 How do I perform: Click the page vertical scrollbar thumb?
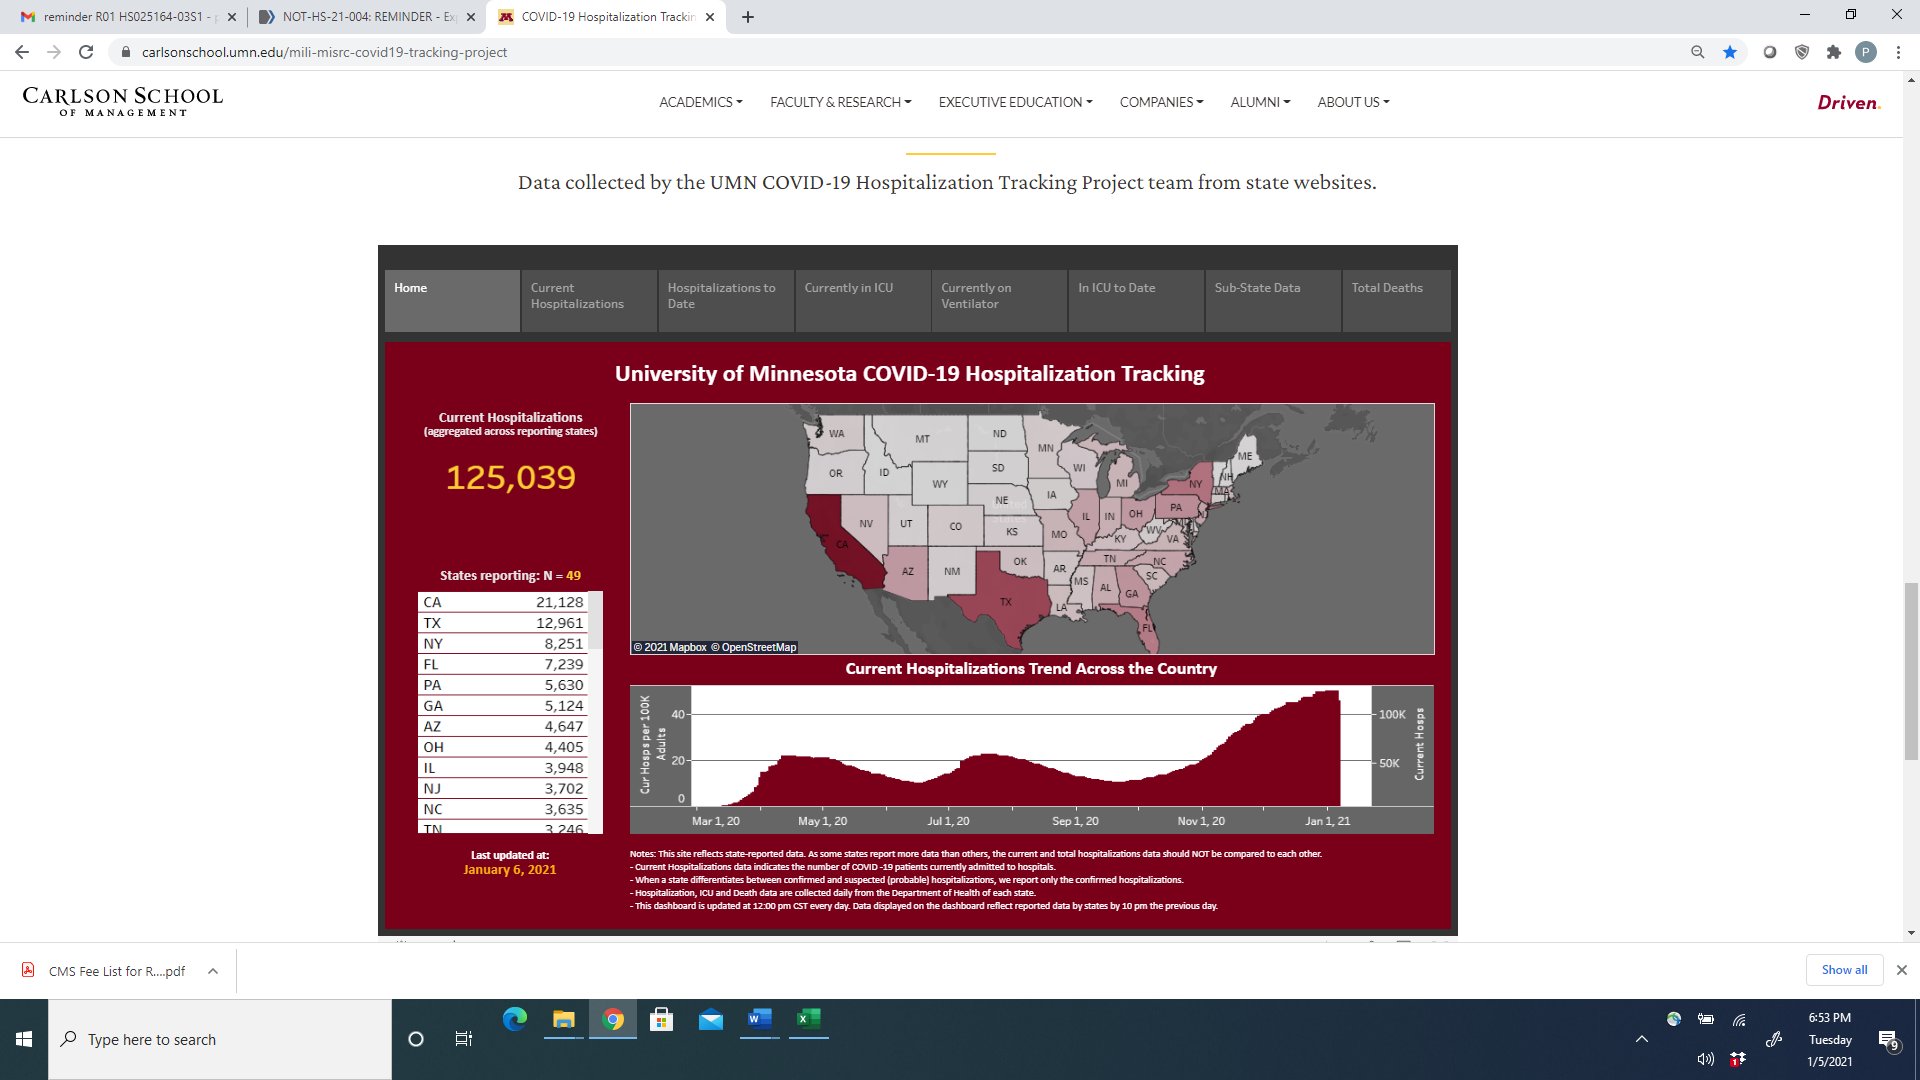click(1911, 671)
